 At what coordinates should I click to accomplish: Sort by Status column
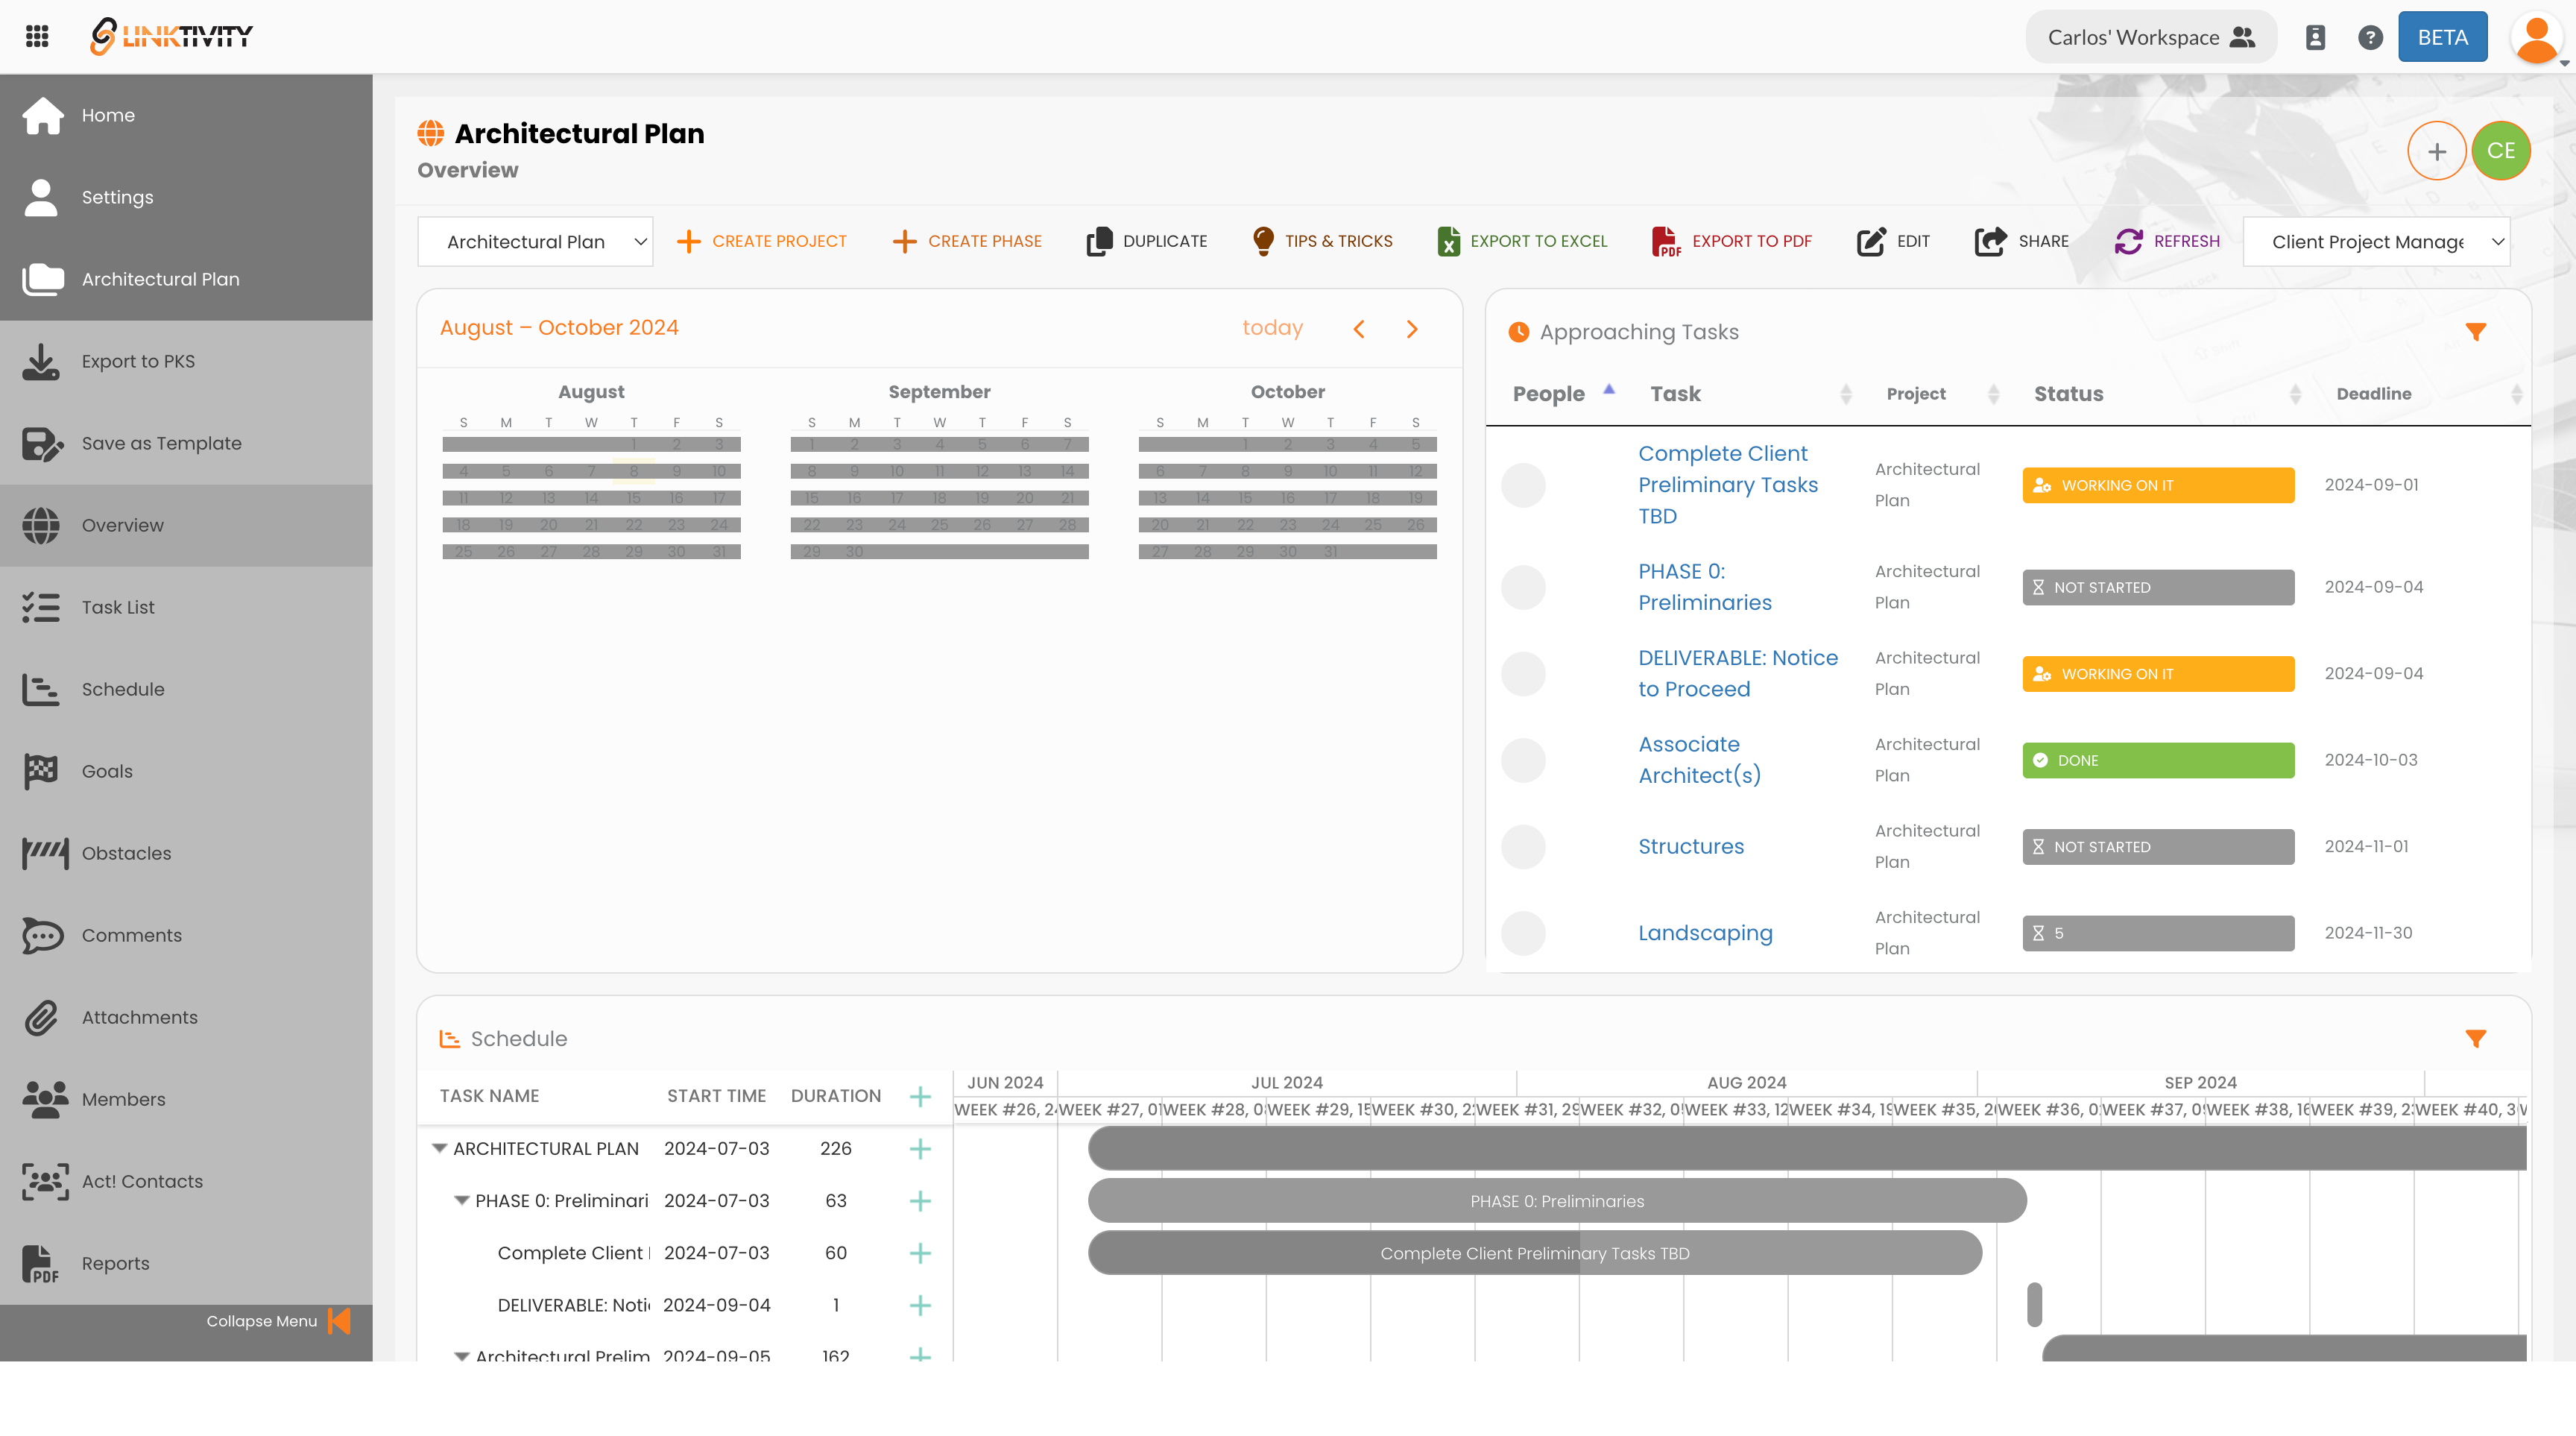(x=2168, y=394)
